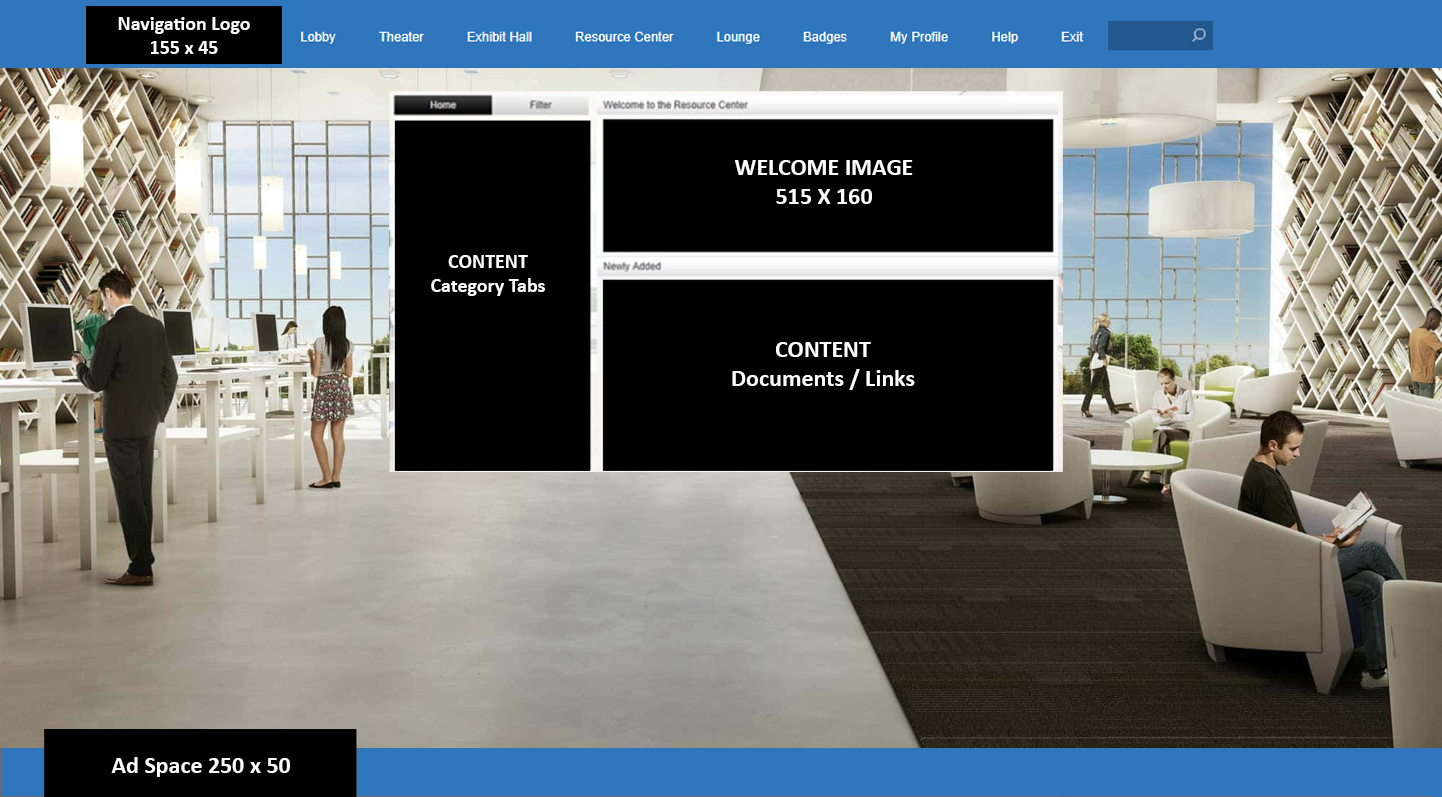Click the magnifier search icon
Screen dimensions: 1442x797
coord(1198,36)
